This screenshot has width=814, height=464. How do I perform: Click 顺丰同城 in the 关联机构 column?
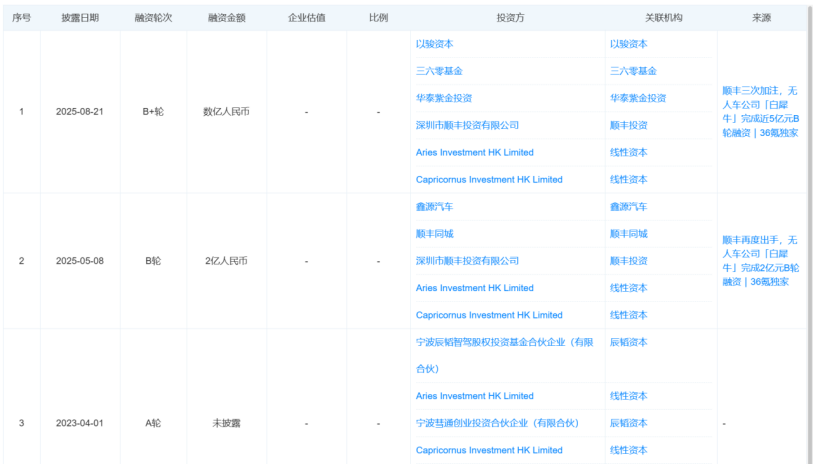point(628,233)
